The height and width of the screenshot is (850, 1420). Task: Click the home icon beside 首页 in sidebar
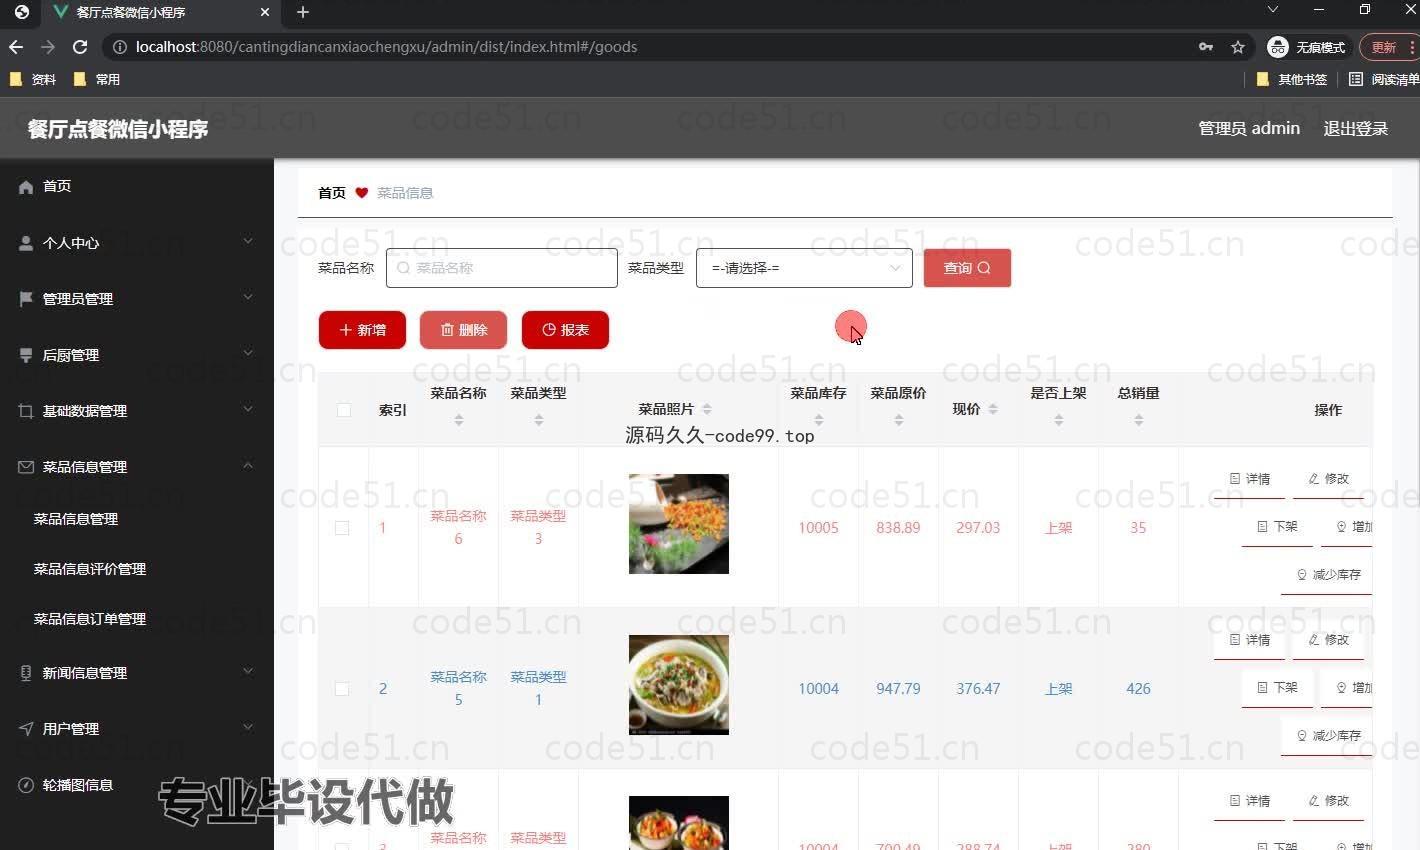tap(26, 187)
